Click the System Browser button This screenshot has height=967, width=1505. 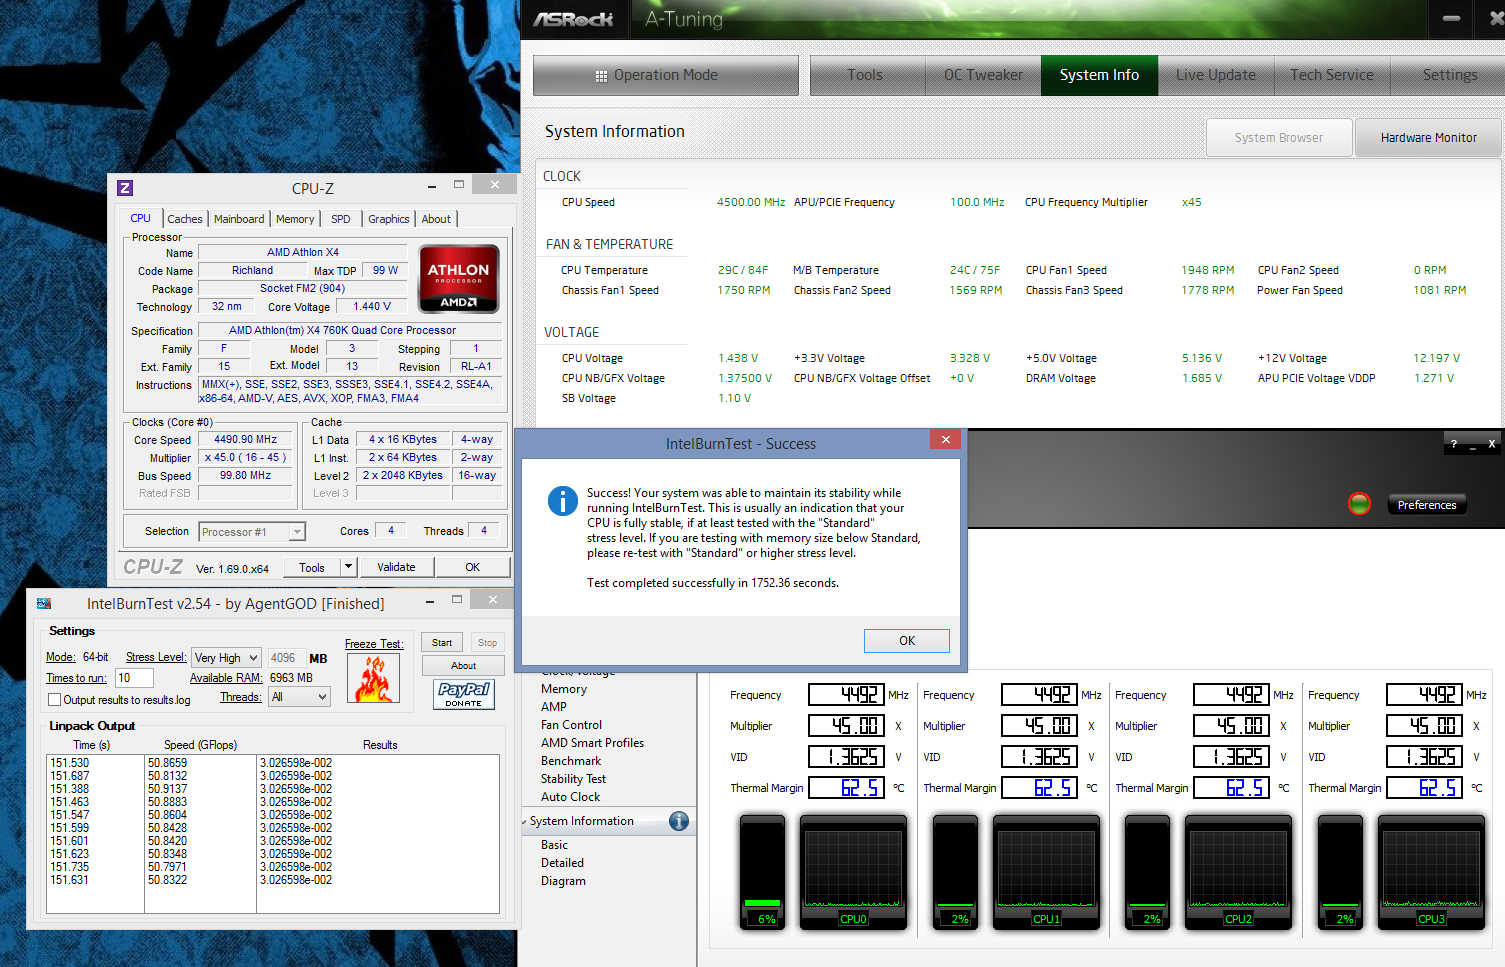pos(1279,138)
